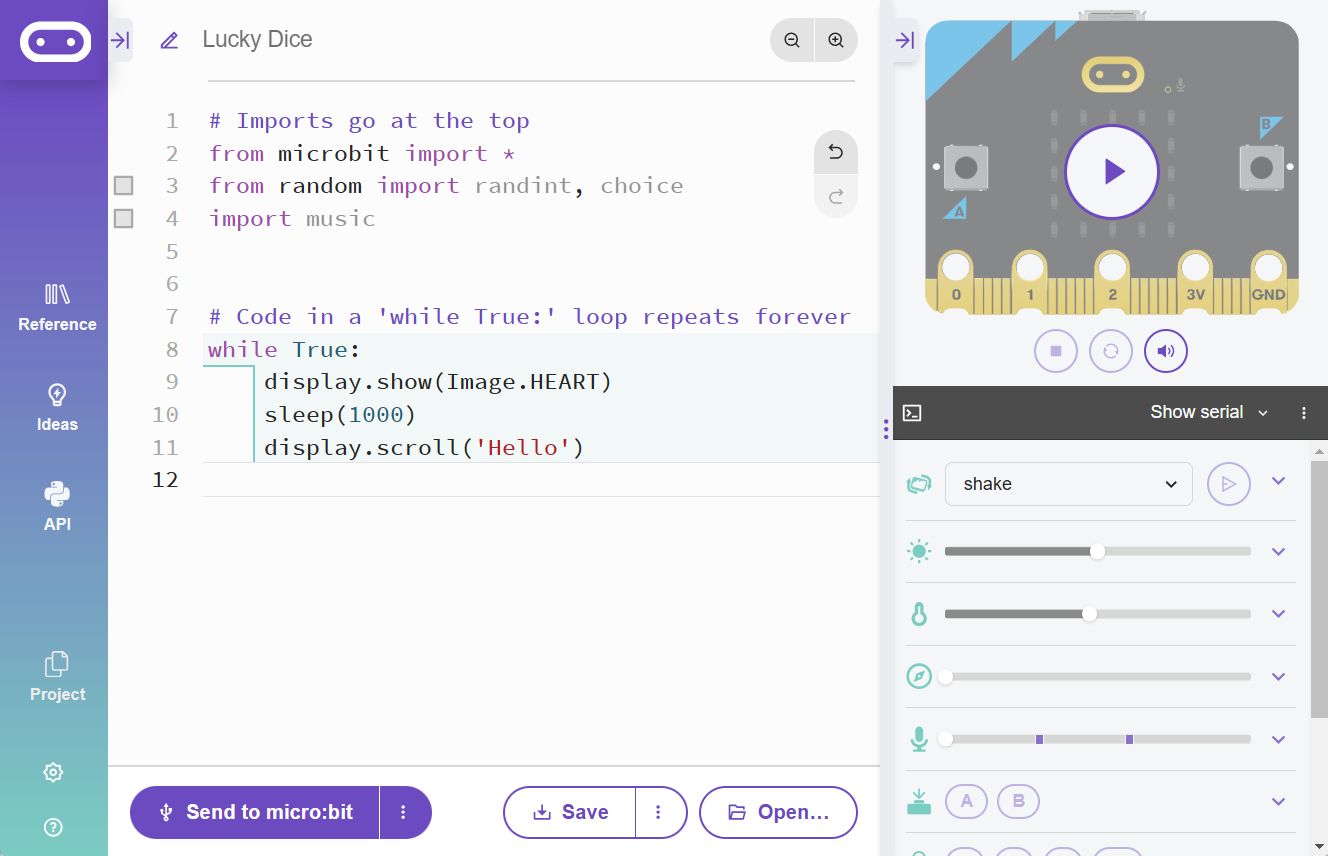Restart the micro:bit simulator
1328x856 pixels.
coord(1111,351)
